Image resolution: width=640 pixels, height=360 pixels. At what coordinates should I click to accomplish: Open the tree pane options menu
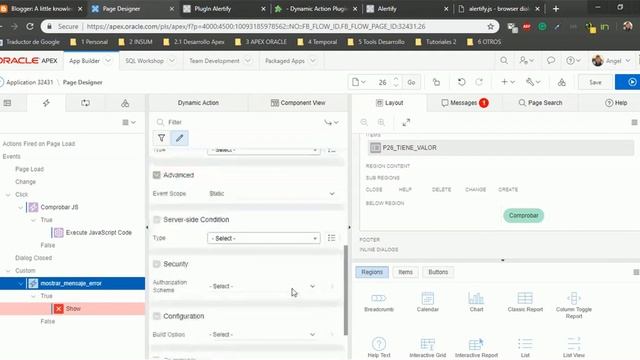[x=129, y=122]
